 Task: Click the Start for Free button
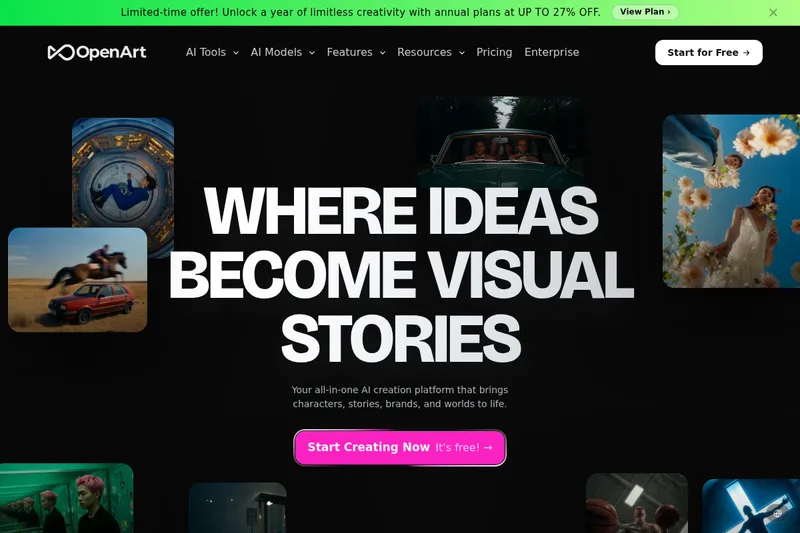[x=709, y=53]
